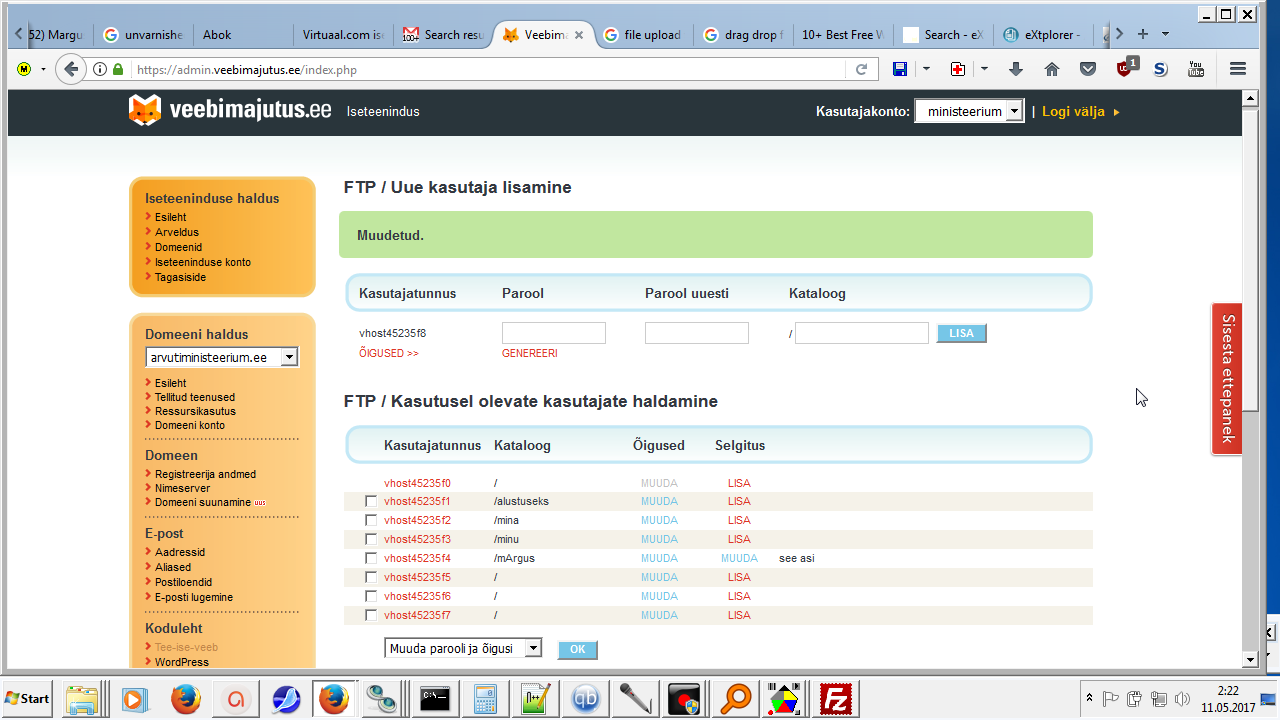1280x720 pixels.
Task: Switch to the file upload tab
Action: 642,35
